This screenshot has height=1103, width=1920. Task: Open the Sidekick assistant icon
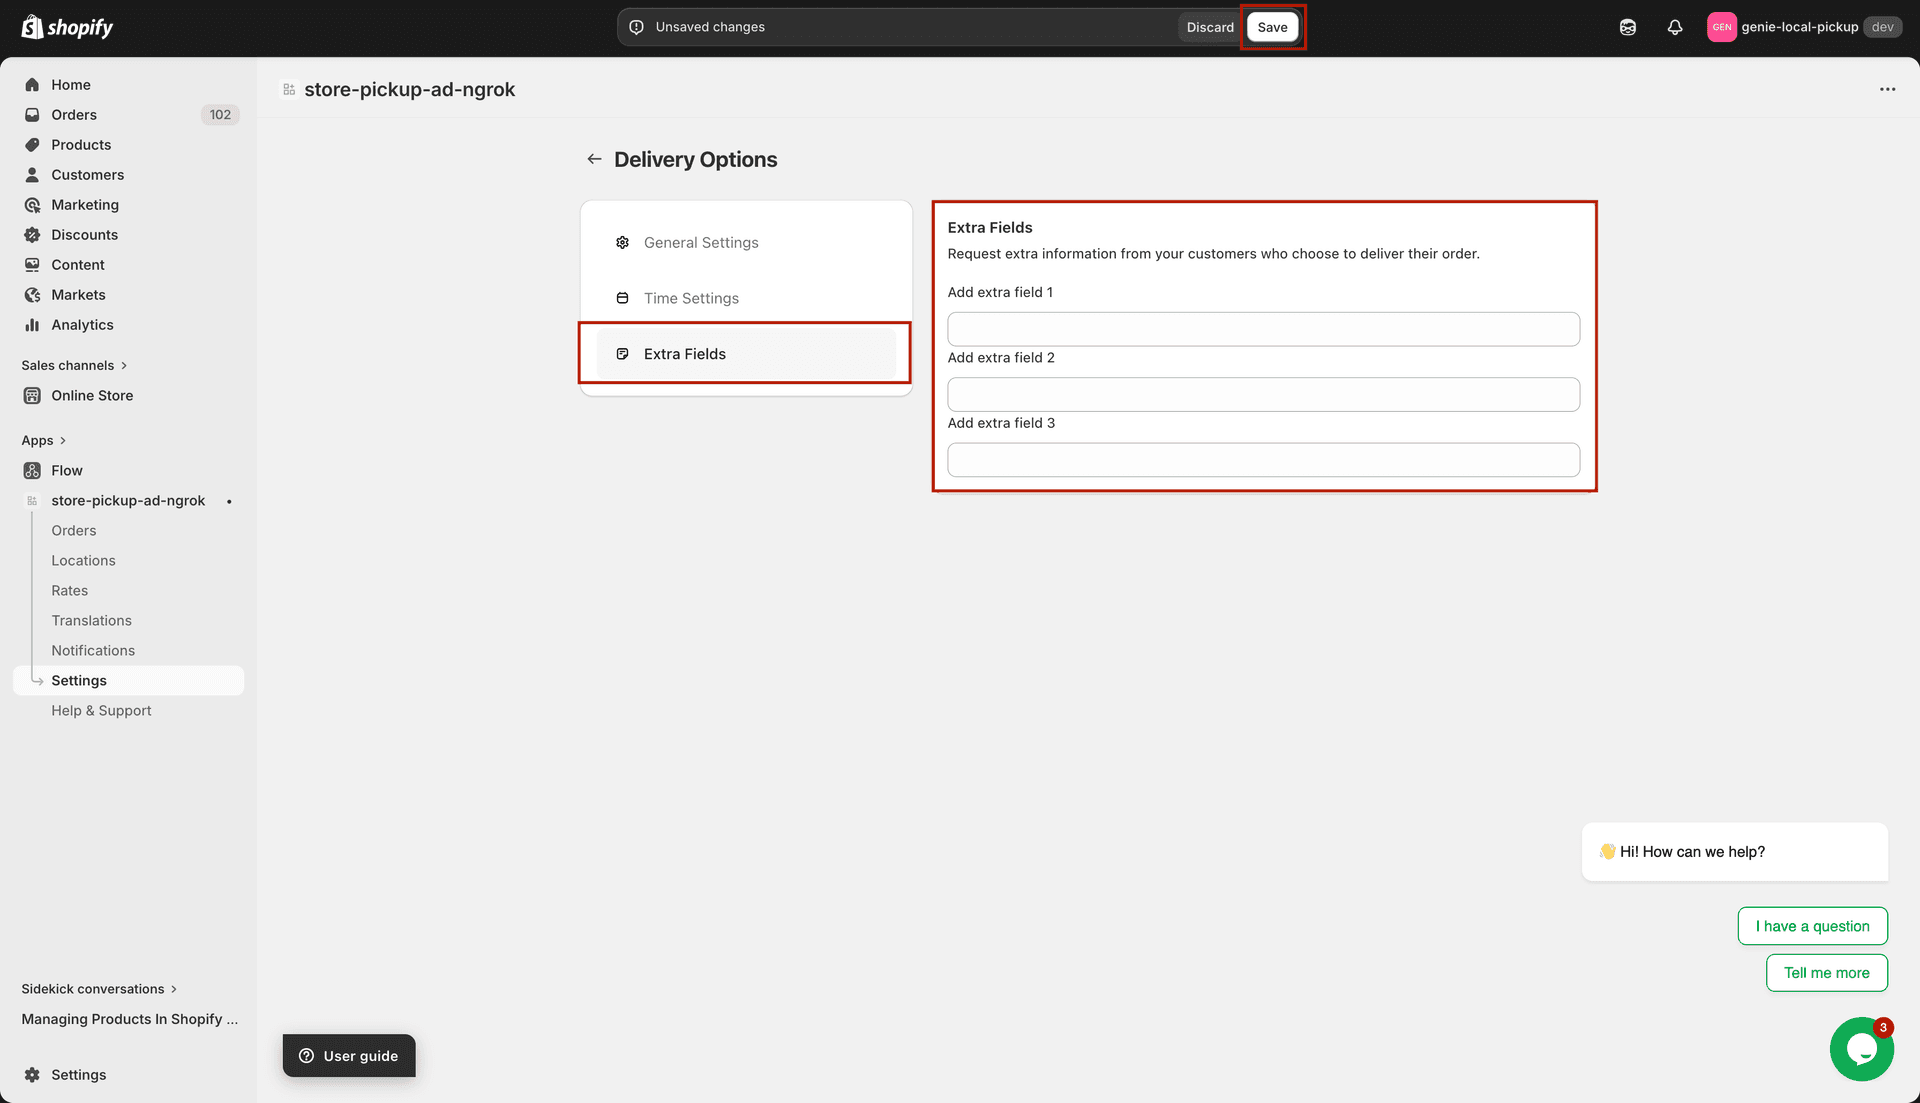(1627, 27)
